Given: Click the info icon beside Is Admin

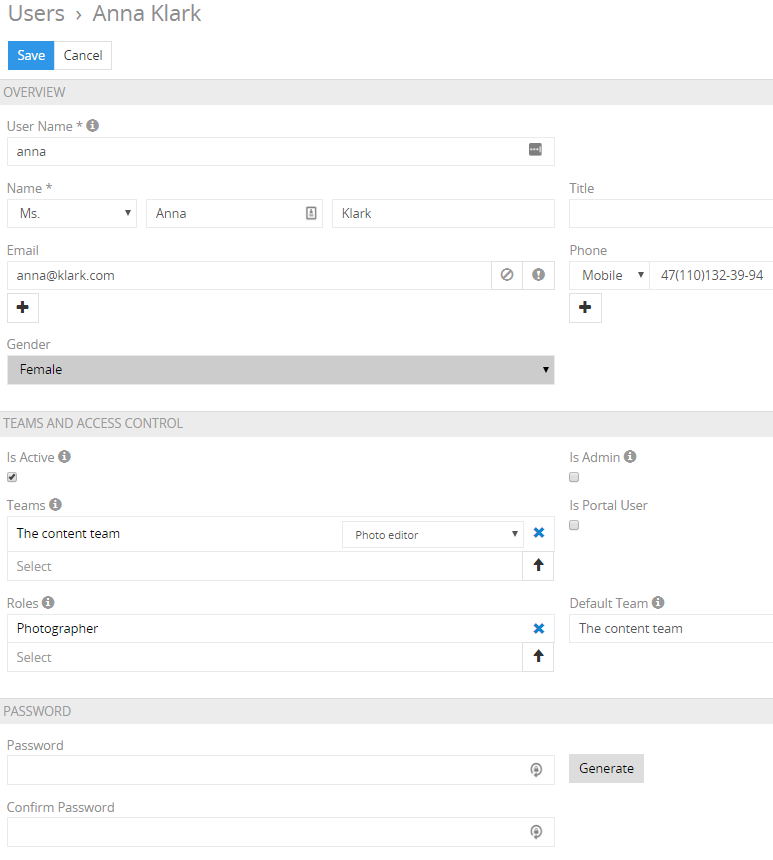Looking at the screenshot, I should coord(630,456).
